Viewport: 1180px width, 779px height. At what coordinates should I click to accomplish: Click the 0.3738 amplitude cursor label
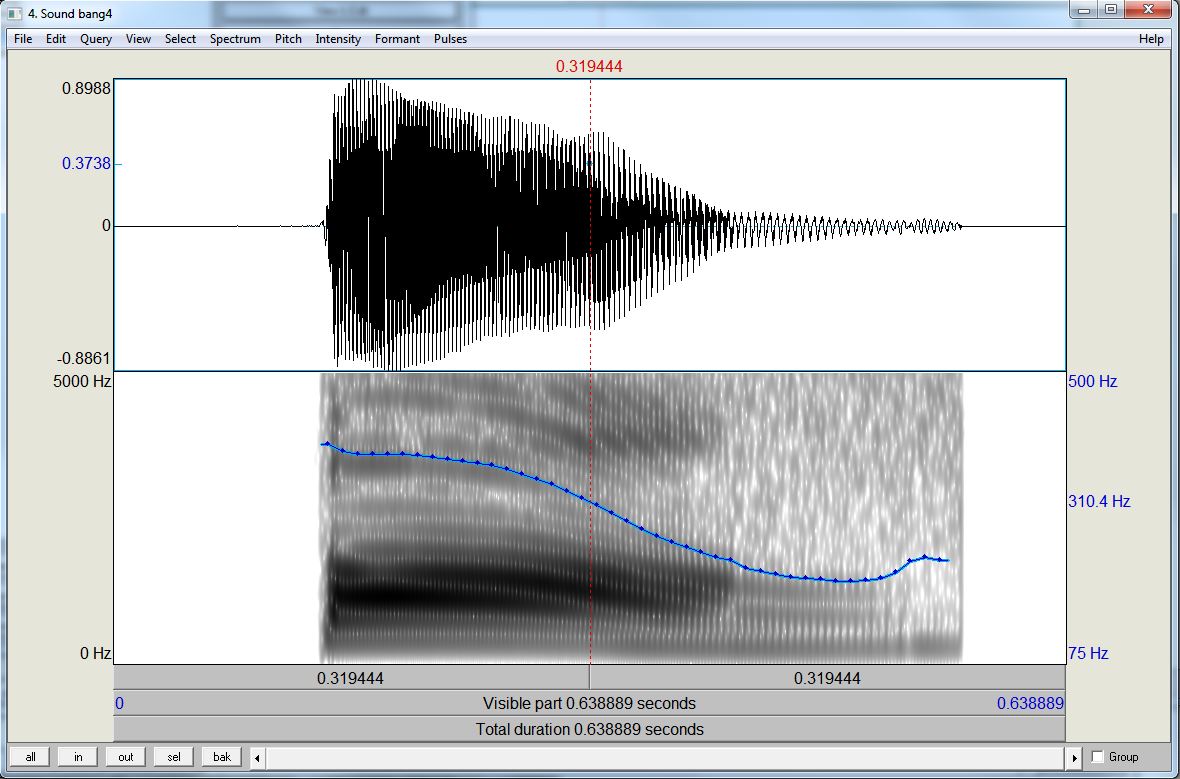pyautogui.click(x=86, y=163)
